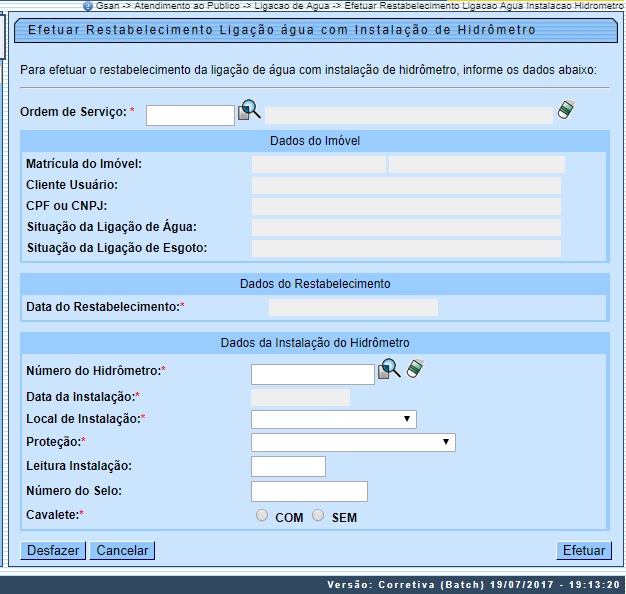The width and height of the screenshot is (626, 594).
Task: Click the Data do Restabelecimento field
Action: [x=353, y=307]
